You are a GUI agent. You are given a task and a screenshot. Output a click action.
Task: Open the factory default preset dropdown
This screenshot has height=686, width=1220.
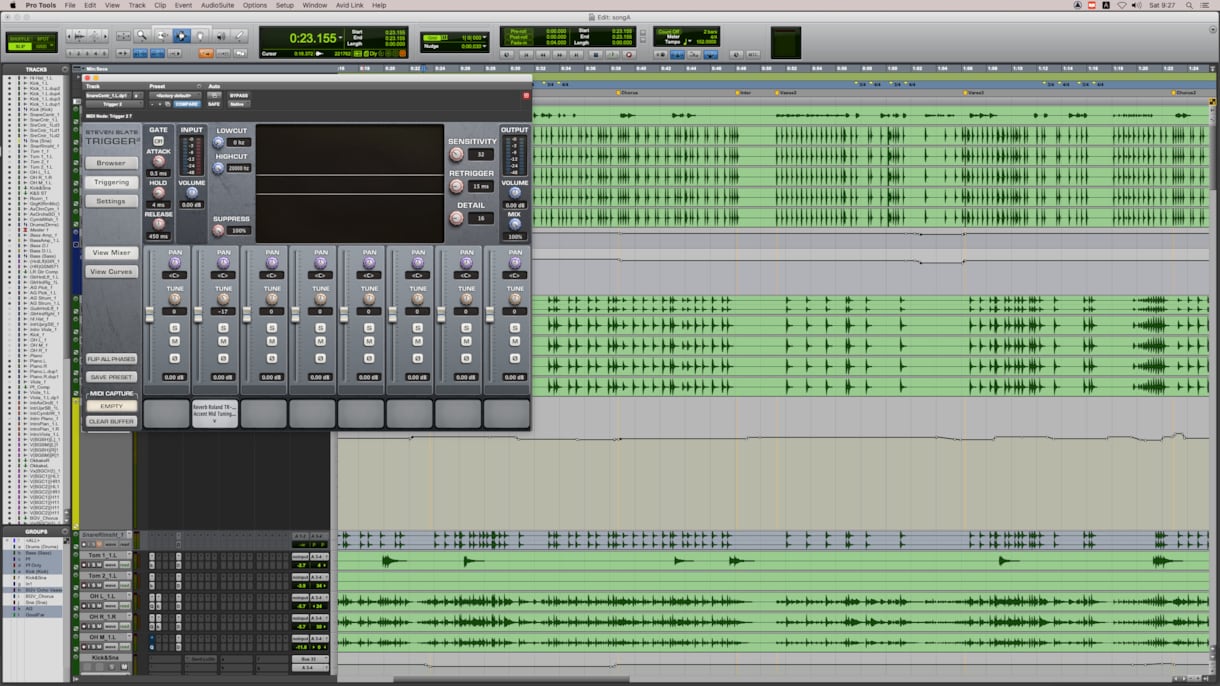click(x=176, y=95)
